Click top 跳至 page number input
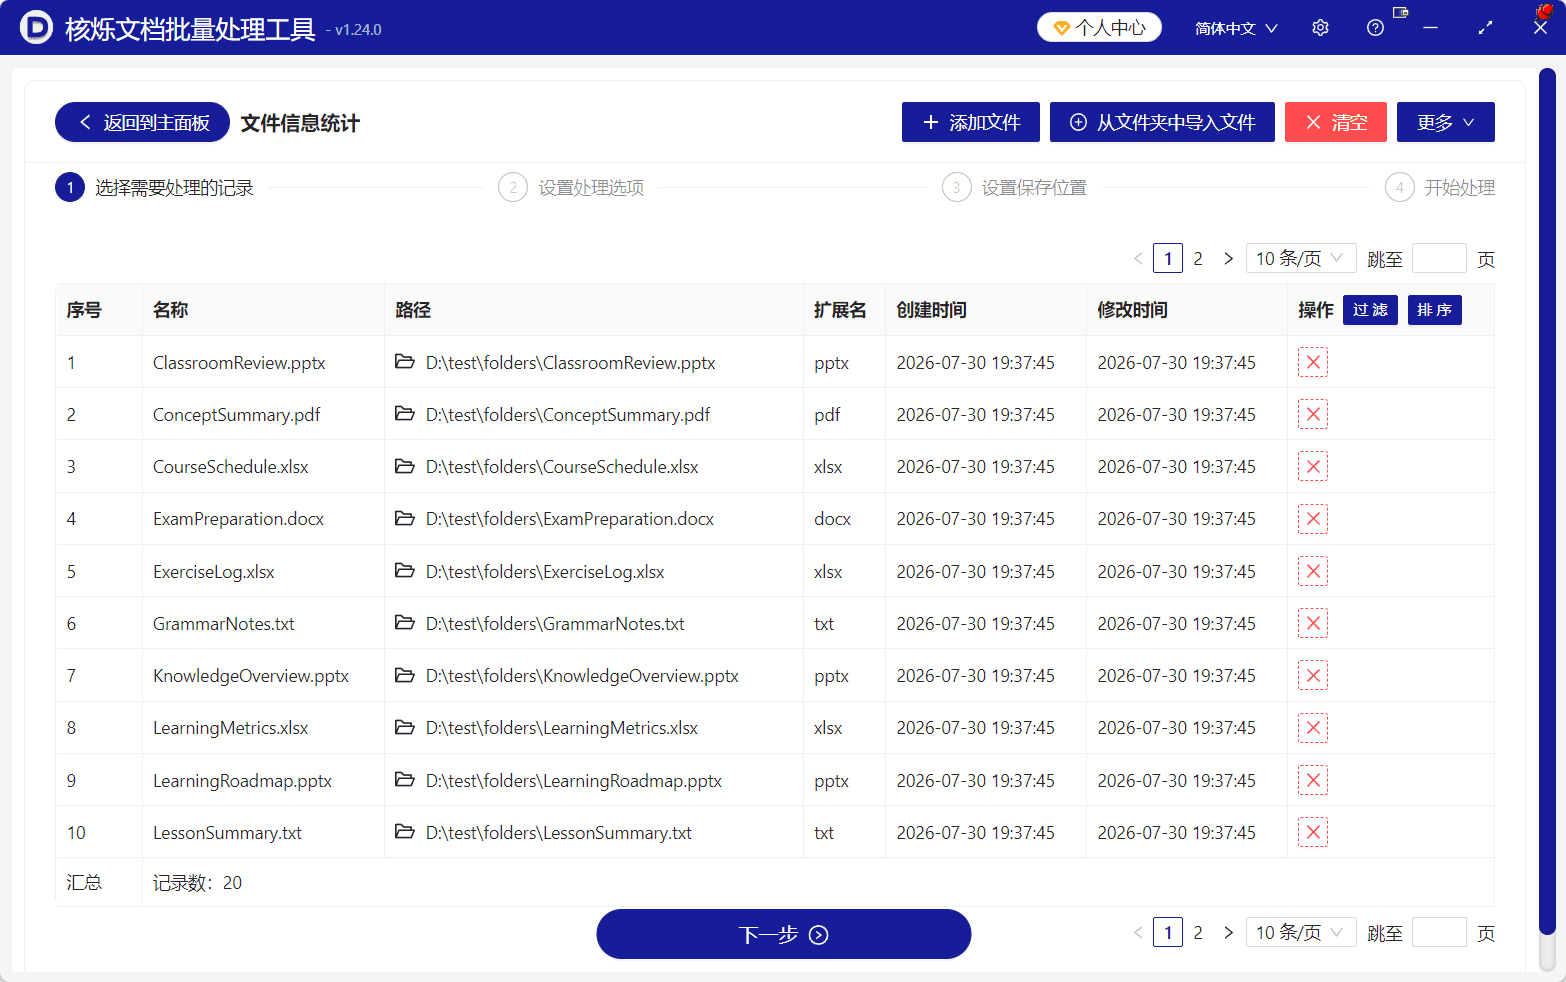Screen dimensions: 1566x982 (x=1439, y=258)
